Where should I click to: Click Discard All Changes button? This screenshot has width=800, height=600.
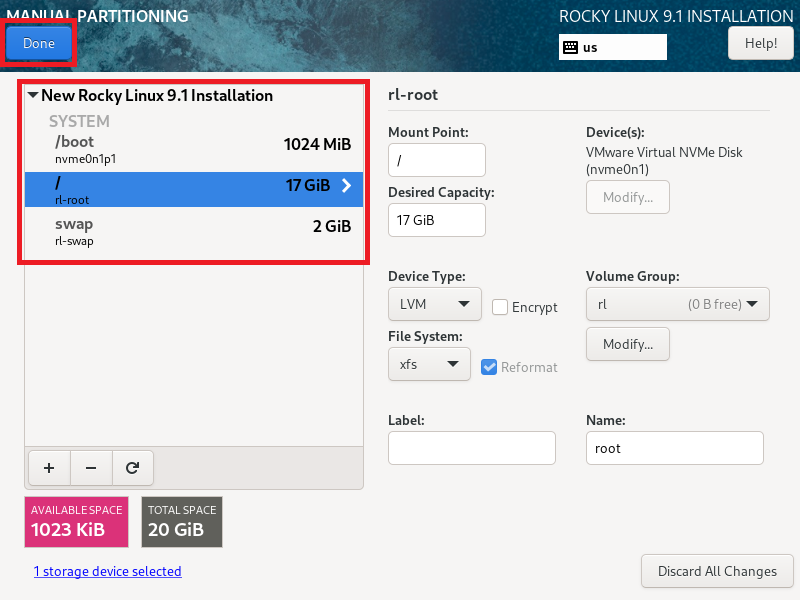coord(717,571)
